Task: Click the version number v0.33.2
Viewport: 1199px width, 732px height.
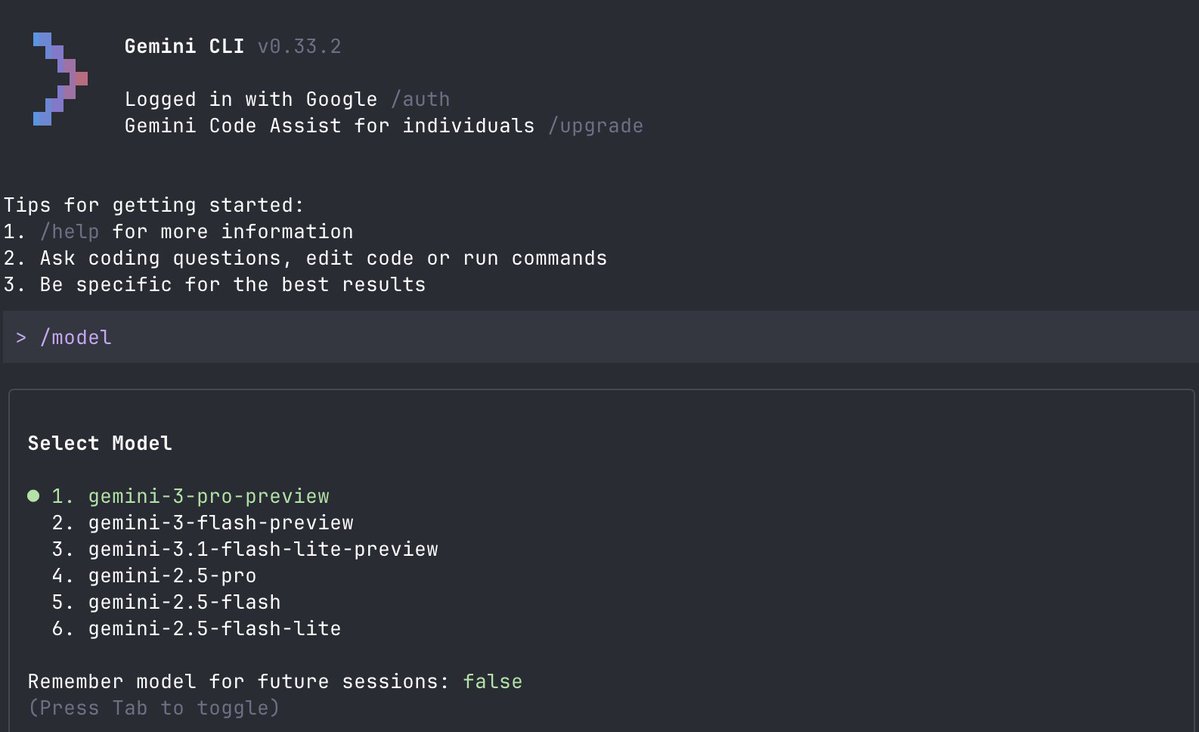Action: coord(300,47)
